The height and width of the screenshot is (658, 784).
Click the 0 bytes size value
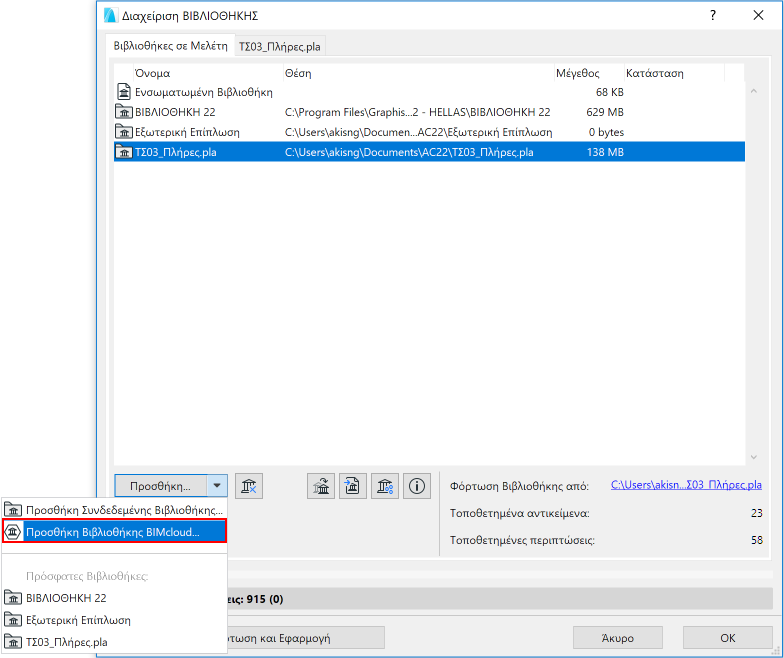[606, 132]
